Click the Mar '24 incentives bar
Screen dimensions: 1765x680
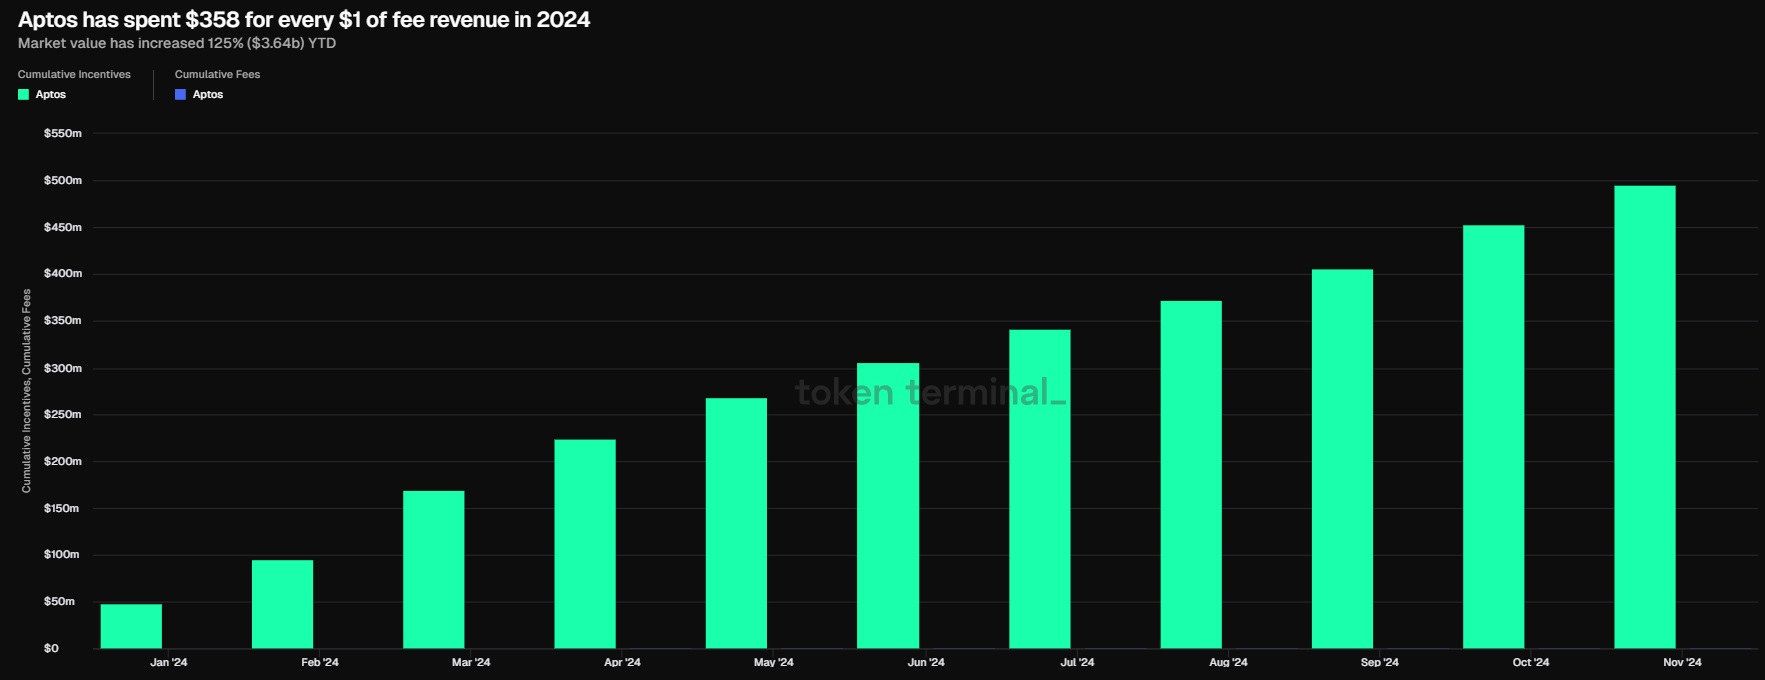[x=433, y=569]
